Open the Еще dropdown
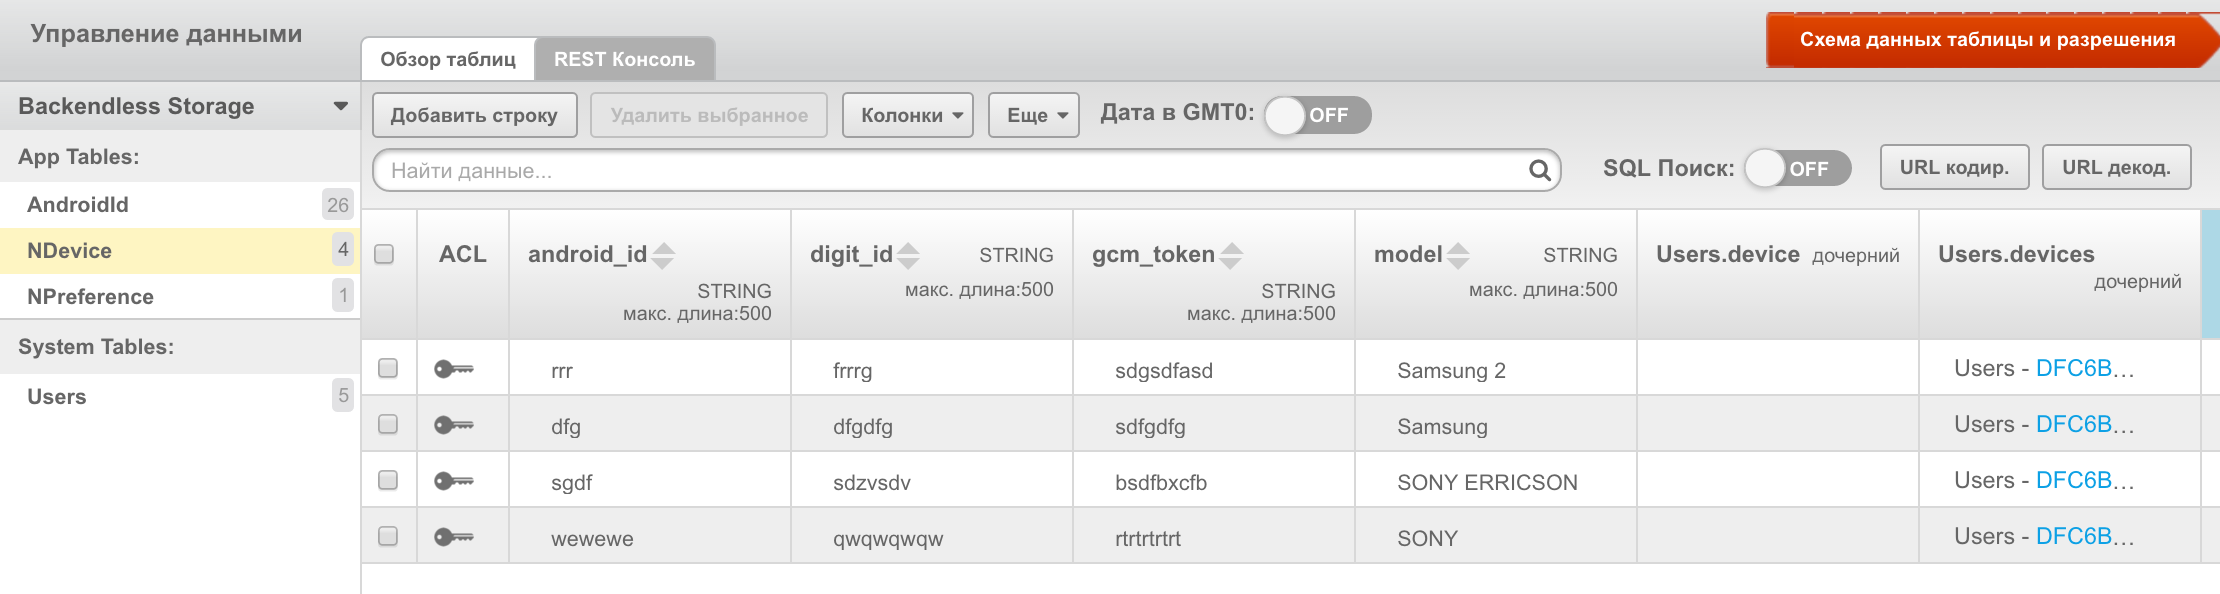 click(x=1034, y=115)
